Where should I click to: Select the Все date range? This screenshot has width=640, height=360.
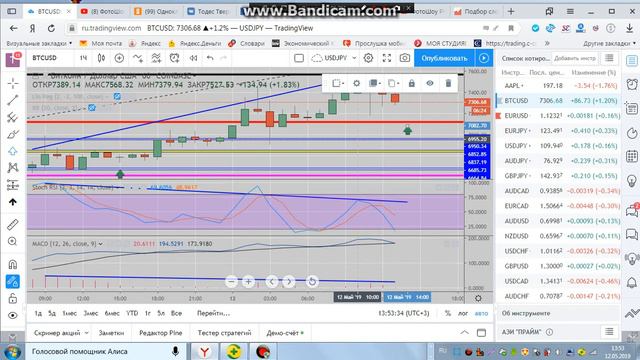[x=176, y=313]
